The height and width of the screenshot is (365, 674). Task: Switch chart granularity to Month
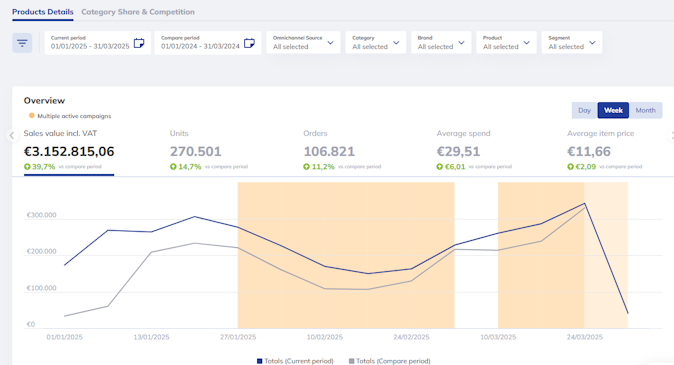(x=645, y=110)
